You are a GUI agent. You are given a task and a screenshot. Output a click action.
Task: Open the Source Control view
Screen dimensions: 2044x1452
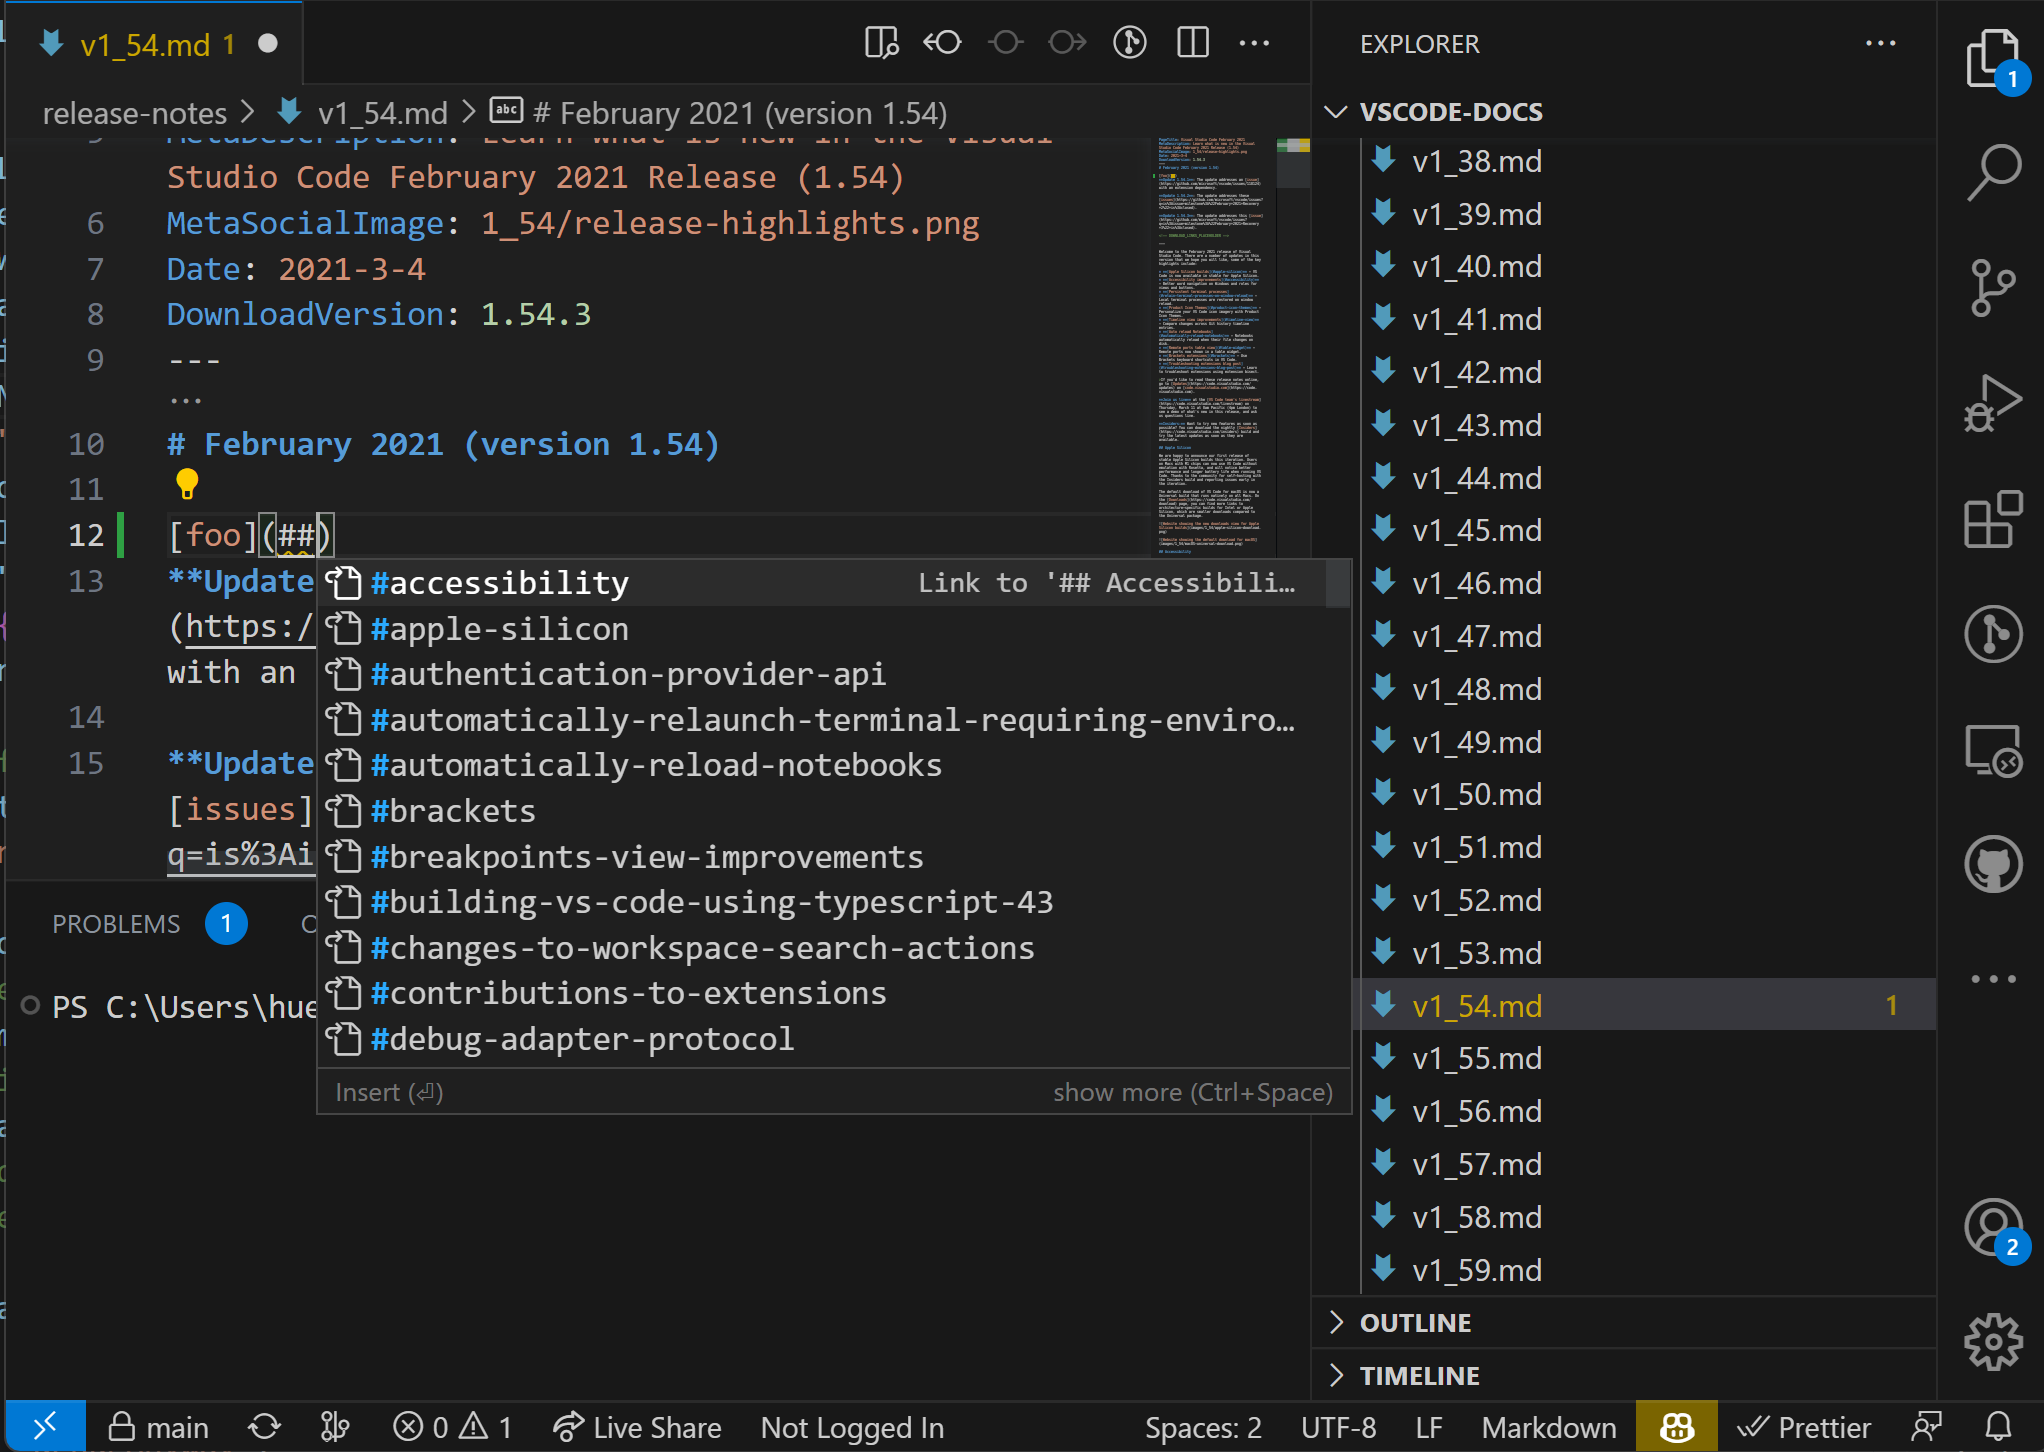pyautogui.click(x=1993, y=288)
